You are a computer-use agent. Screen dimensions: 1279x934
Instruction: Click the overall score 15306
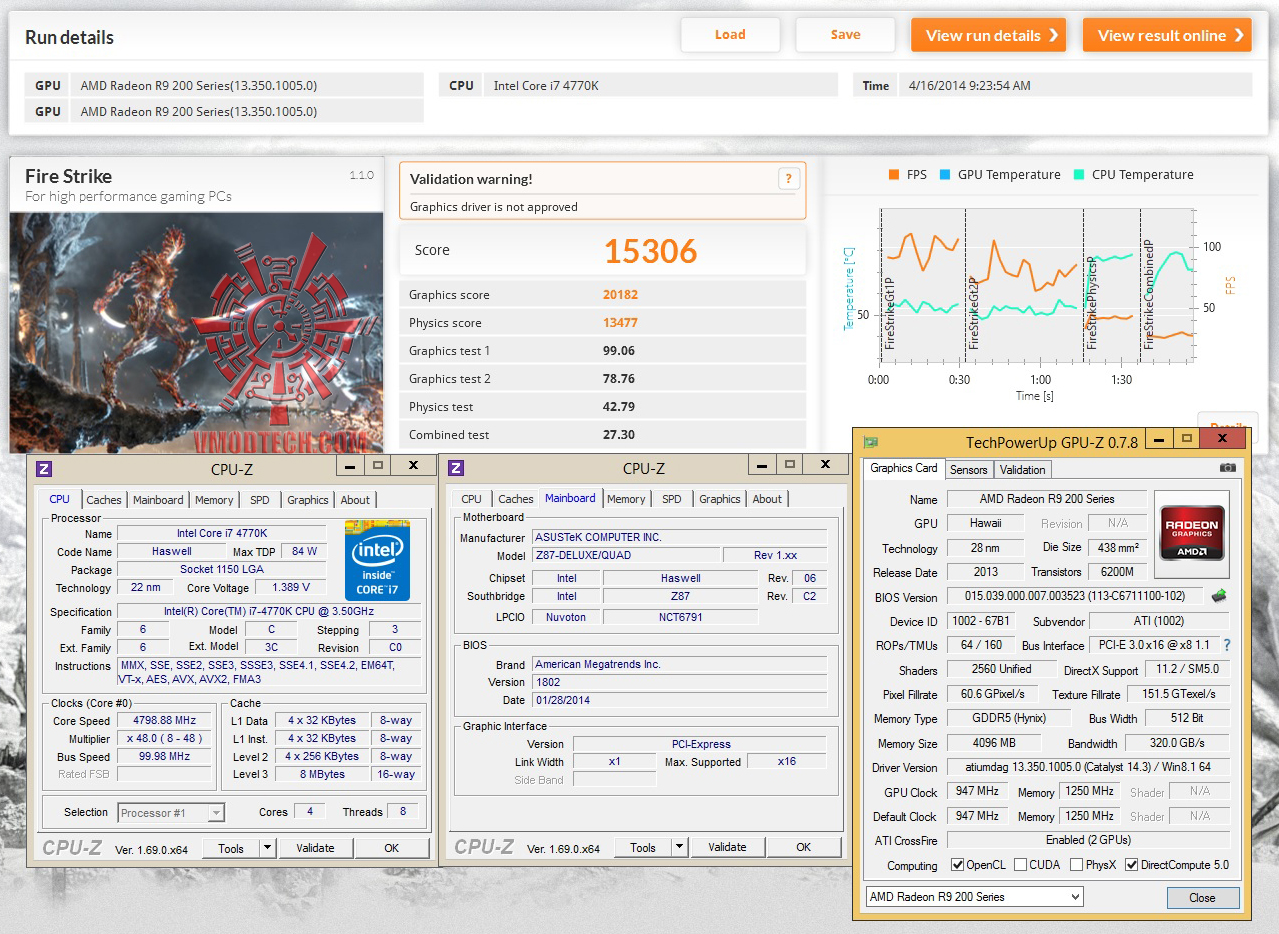click(650, 251)
